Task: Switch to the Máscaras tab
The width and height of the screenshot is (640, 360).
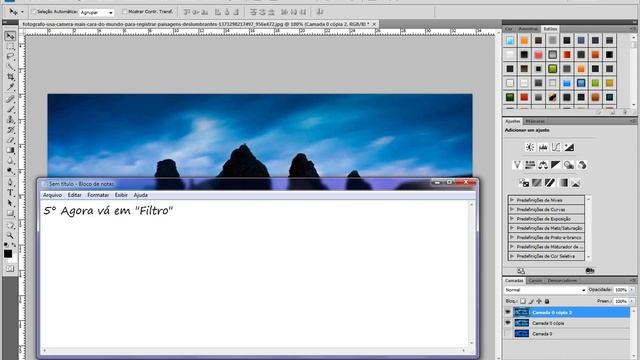Action: (535, 121)
